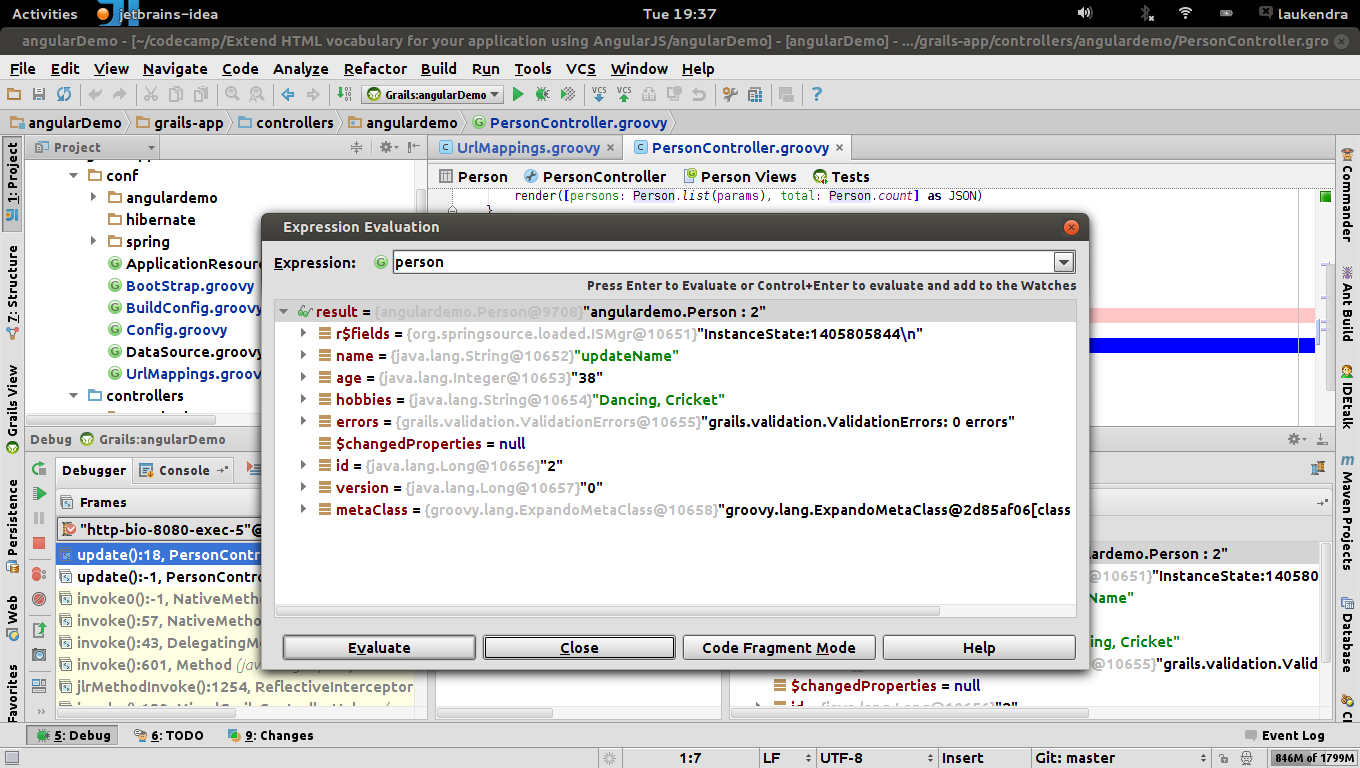Viewport: 1360px width, 768px height.
Task: Close the UrlMappings.groovy editor tab
Action: point(612,148)
